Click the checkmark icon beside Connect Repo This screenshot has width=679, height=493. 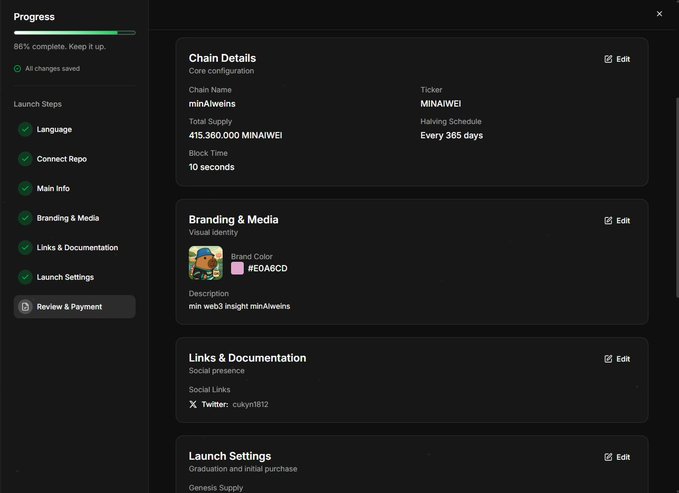25,159
